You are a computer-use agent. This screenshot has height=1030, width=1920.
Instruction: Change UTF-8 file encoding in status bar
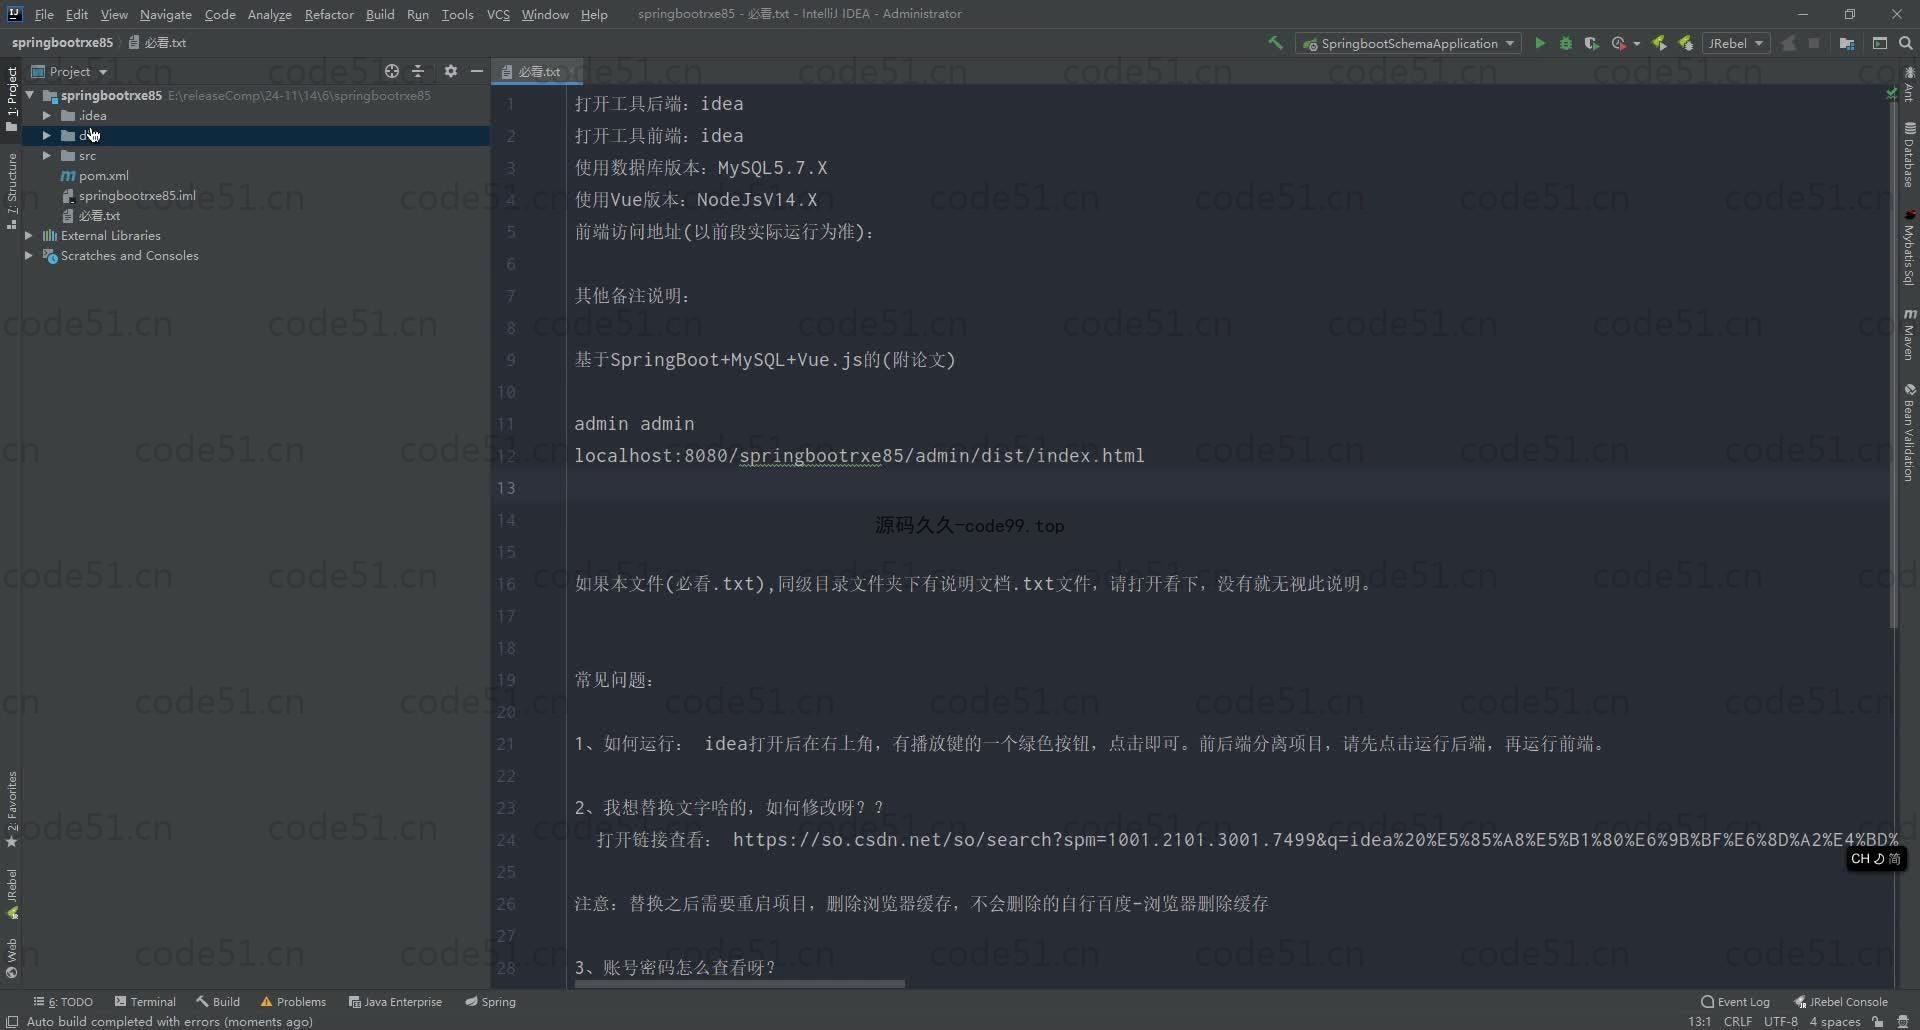pos(1780,1021)
